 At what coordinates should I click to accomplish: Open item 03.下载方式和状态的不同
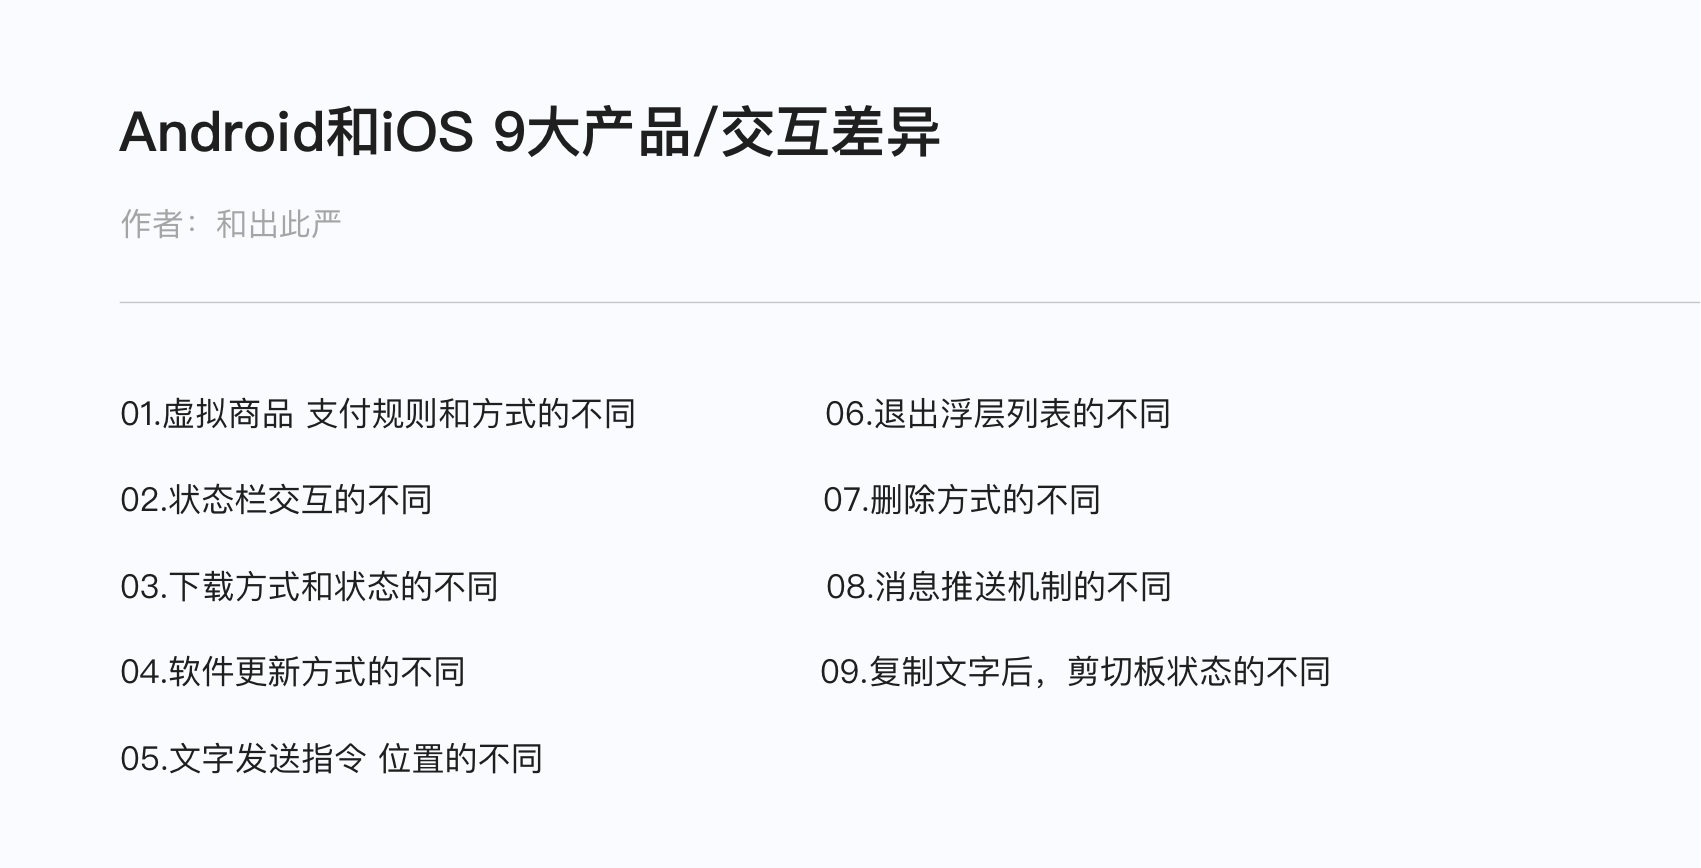tap(309, 586)
